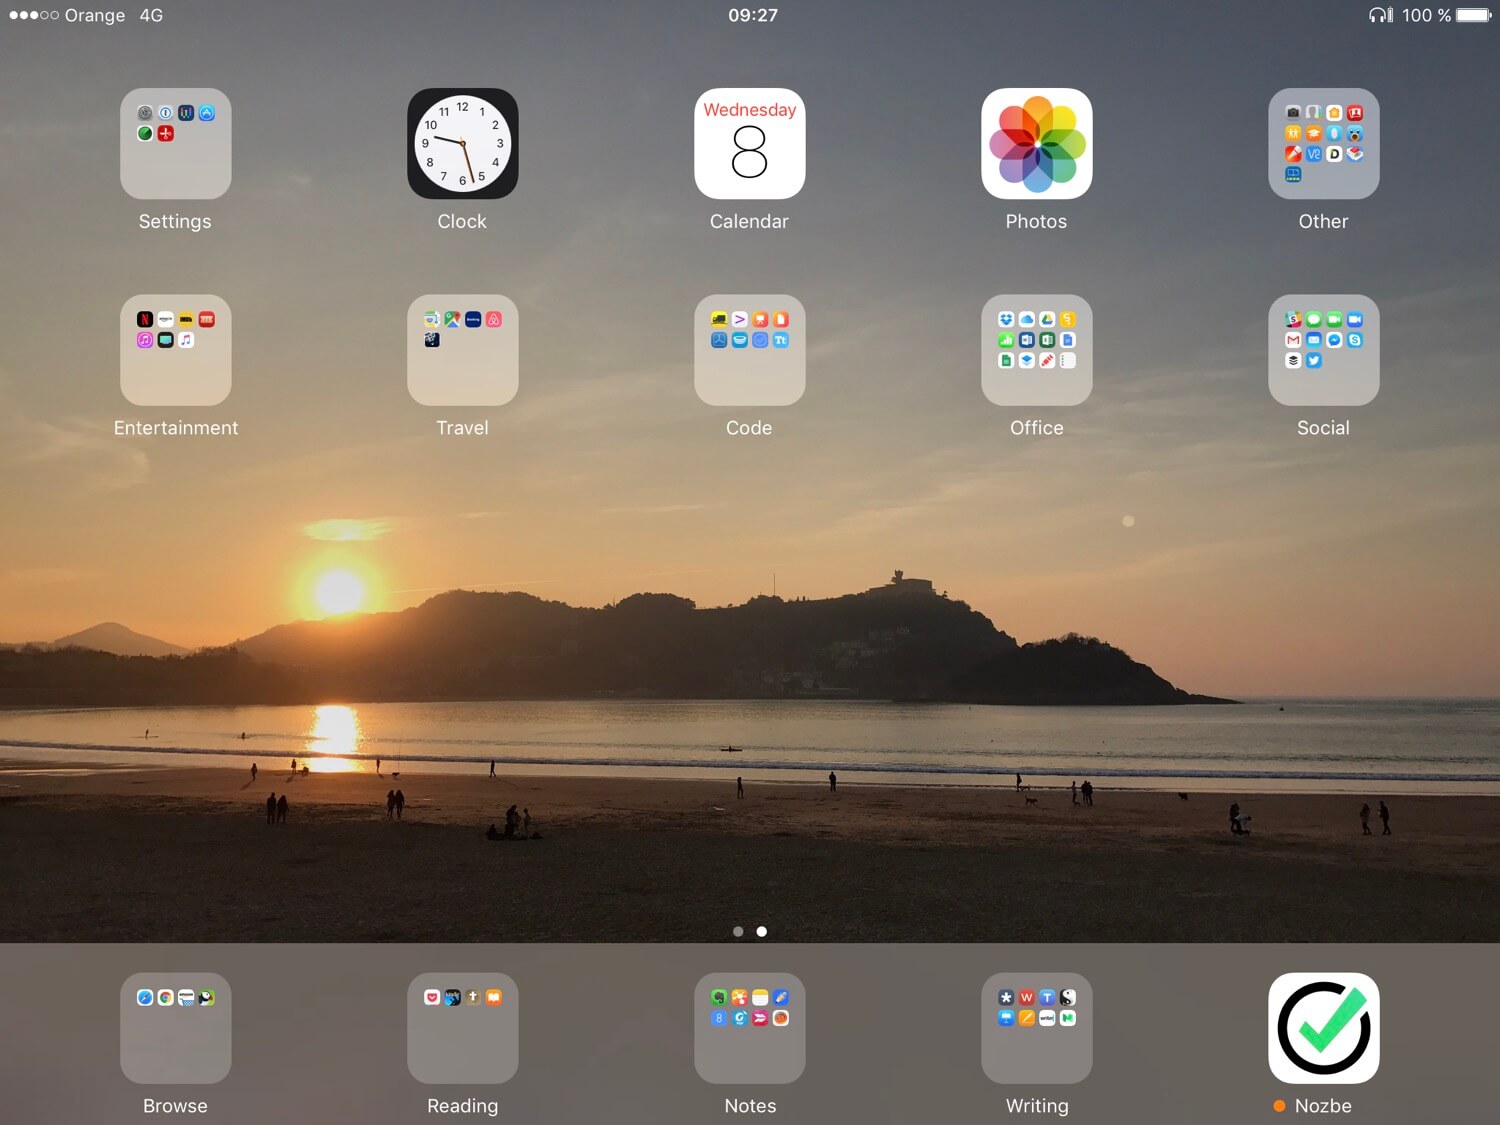This screenshot has height=1125, width=1500.
Task: Tap the Entertainment folder label
Action: pyautogui.click(x=176, y=428)
